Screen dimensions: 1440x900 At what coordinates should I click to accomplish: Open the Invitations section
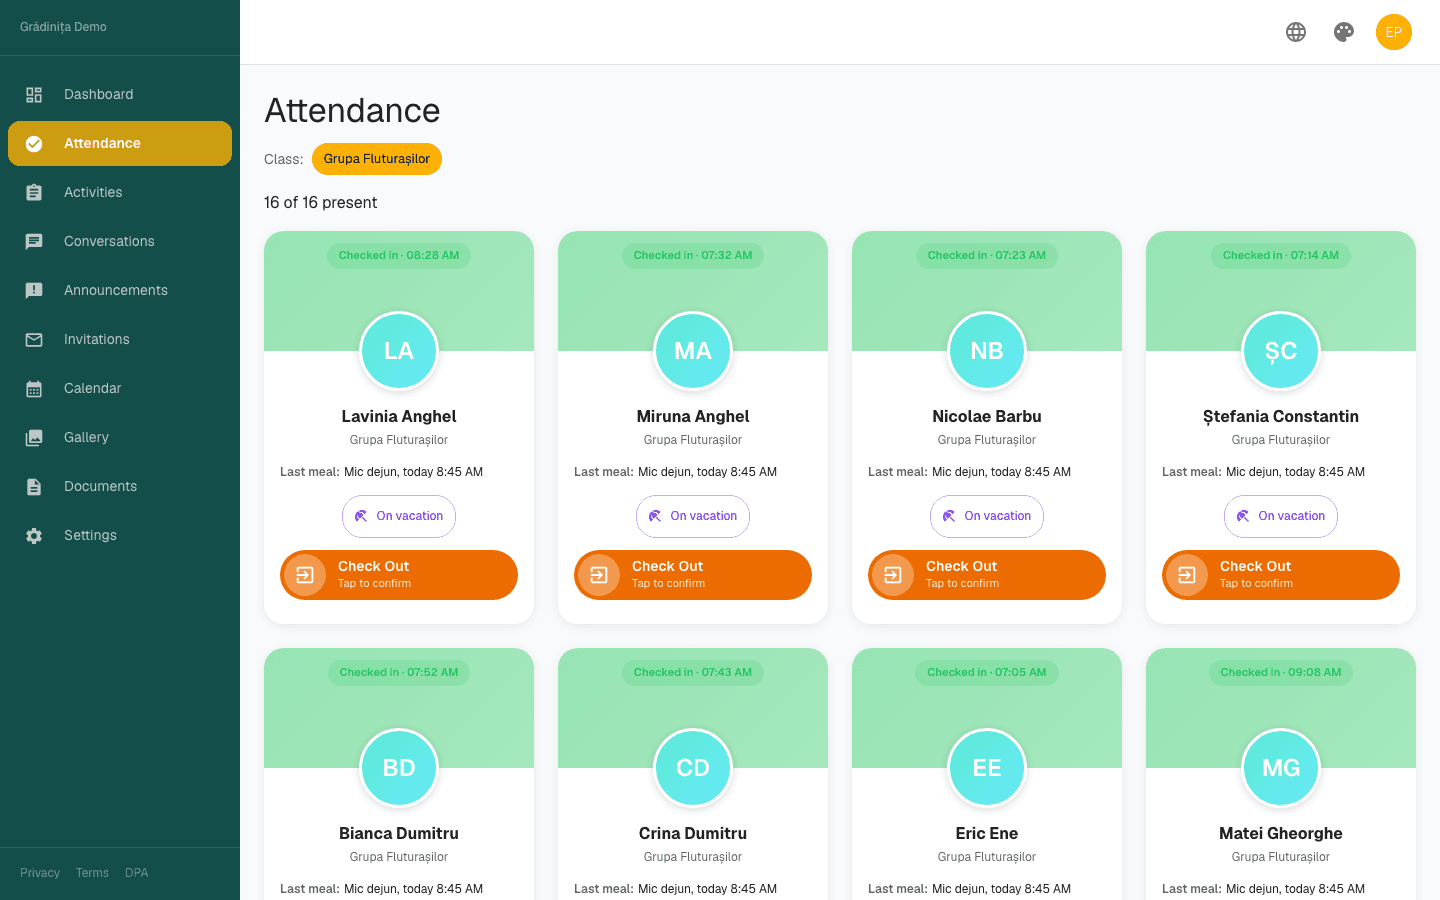click(120, 340)
